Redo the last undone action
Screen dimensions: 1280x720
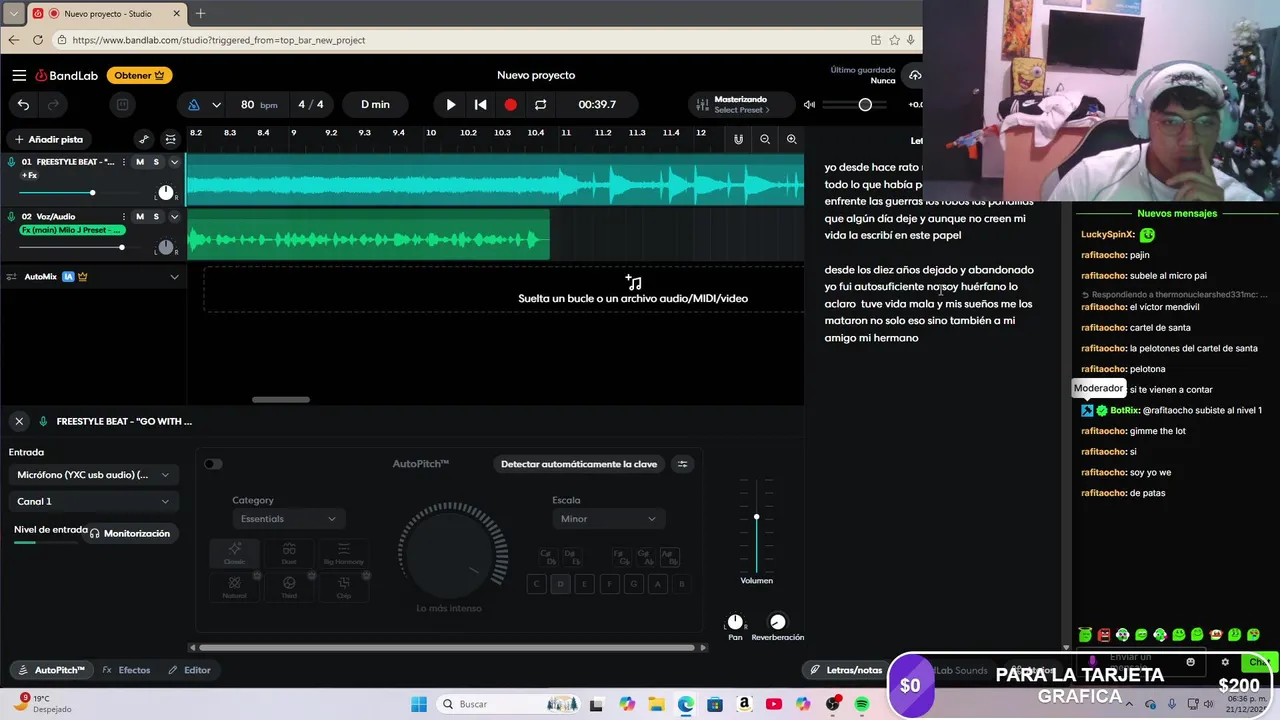[54, 104]
